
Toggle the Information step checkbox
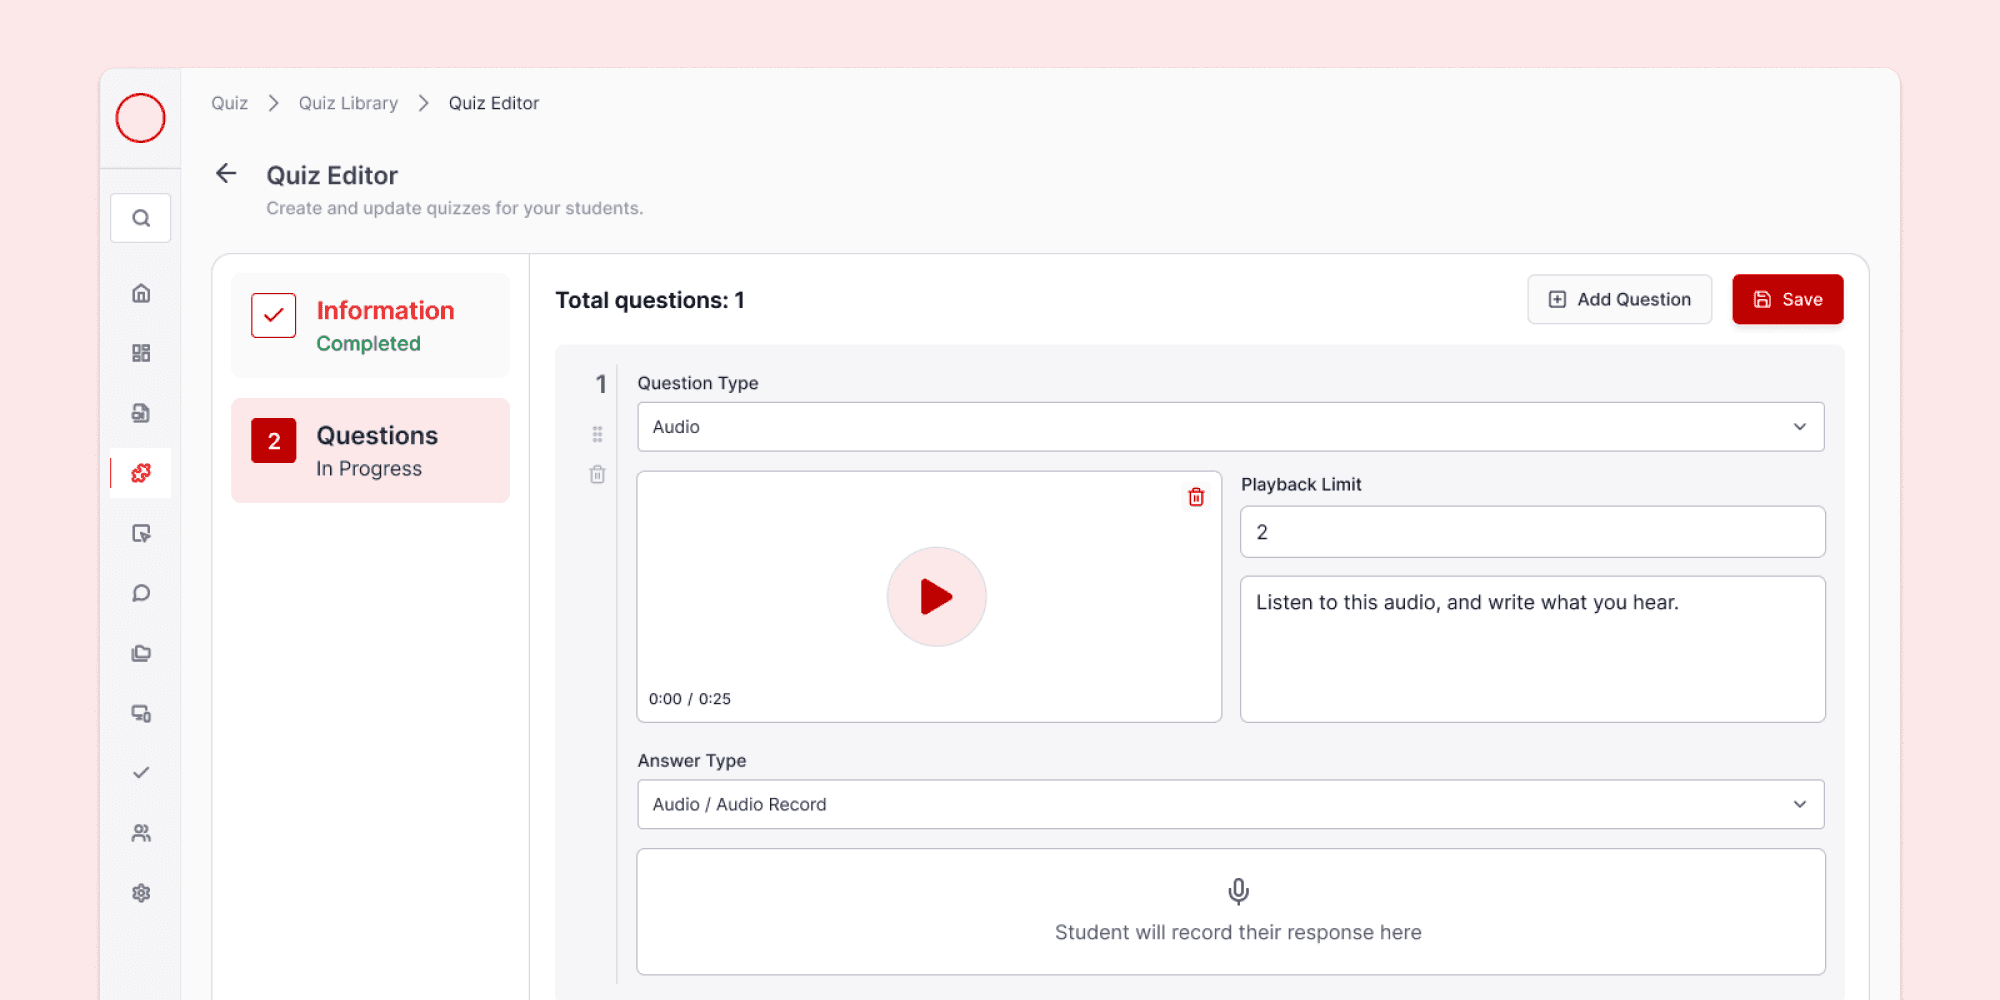(274, 315)
